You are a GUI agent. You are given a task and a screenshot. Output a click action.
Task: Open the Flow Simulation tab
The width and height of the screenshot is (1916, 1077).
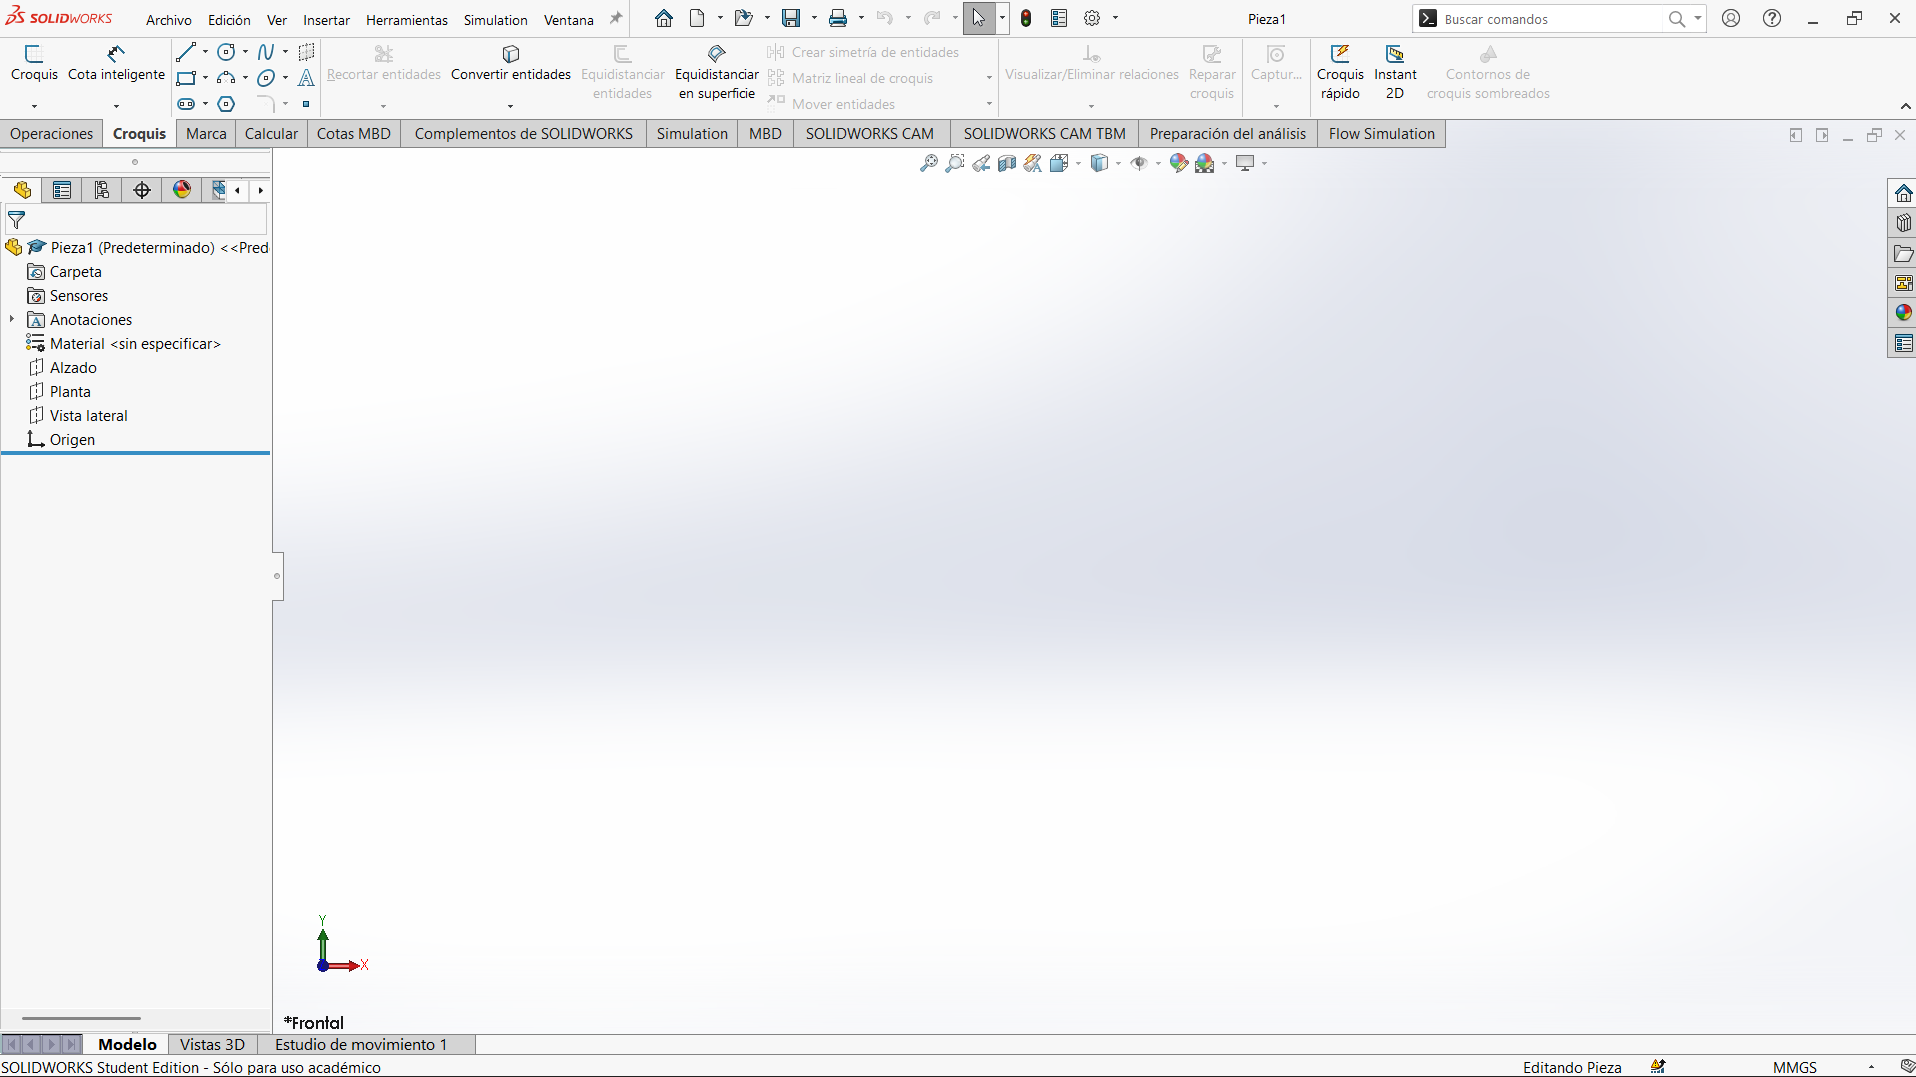coord(1381,134)
